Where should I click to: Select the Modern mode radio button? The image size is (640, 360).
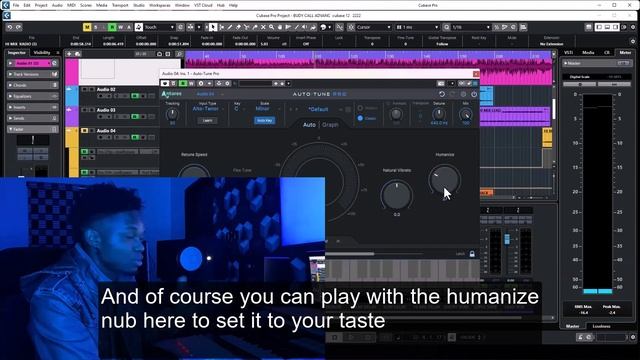(360, 108)
